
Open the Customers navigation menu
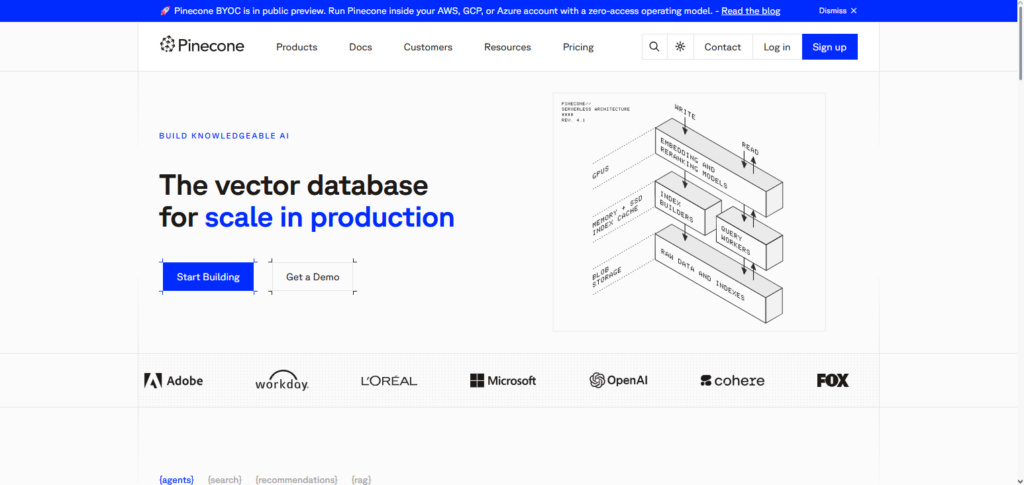[428, 47]
